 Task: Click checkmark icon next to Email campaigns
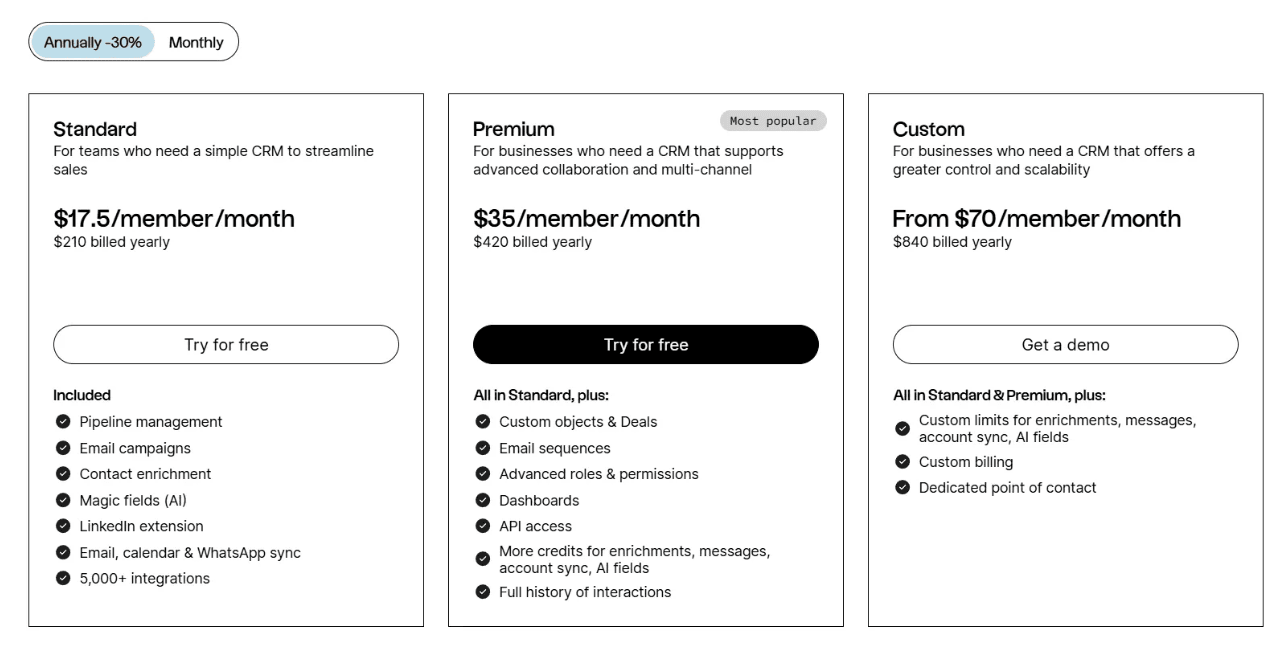(63, 448)
